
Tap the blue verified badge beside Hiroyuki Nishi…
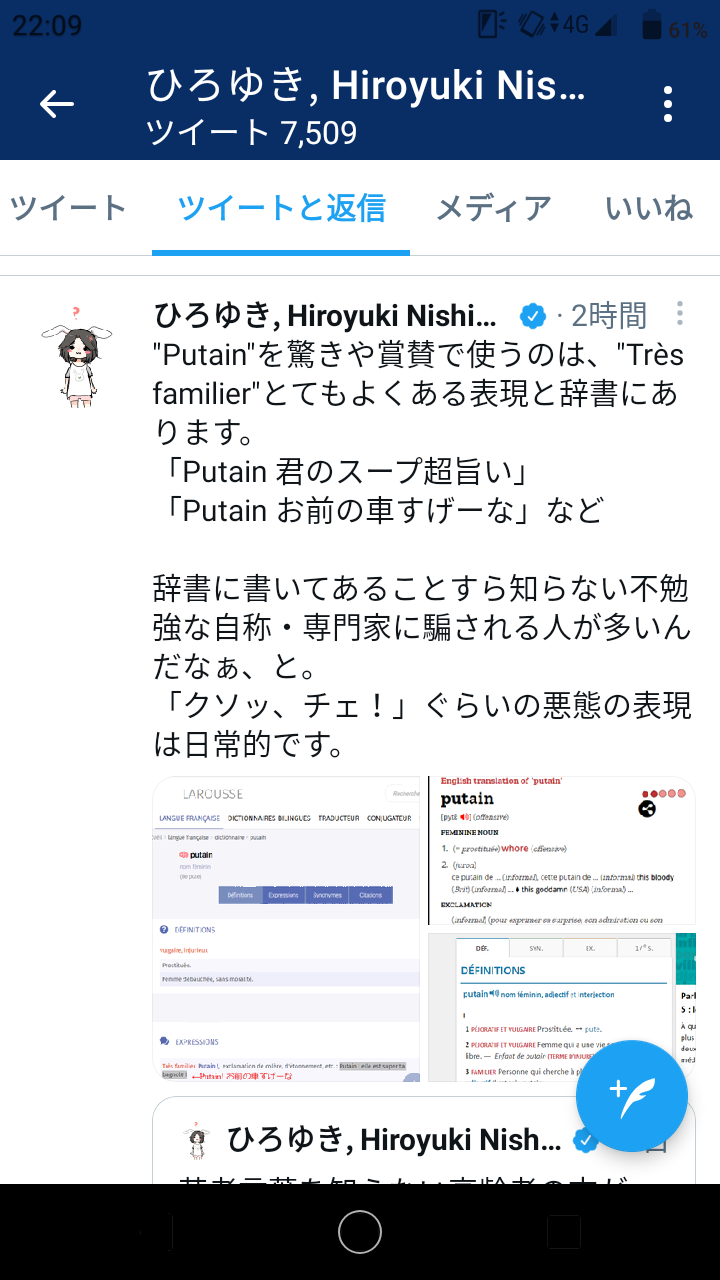(x=533, y=317)
